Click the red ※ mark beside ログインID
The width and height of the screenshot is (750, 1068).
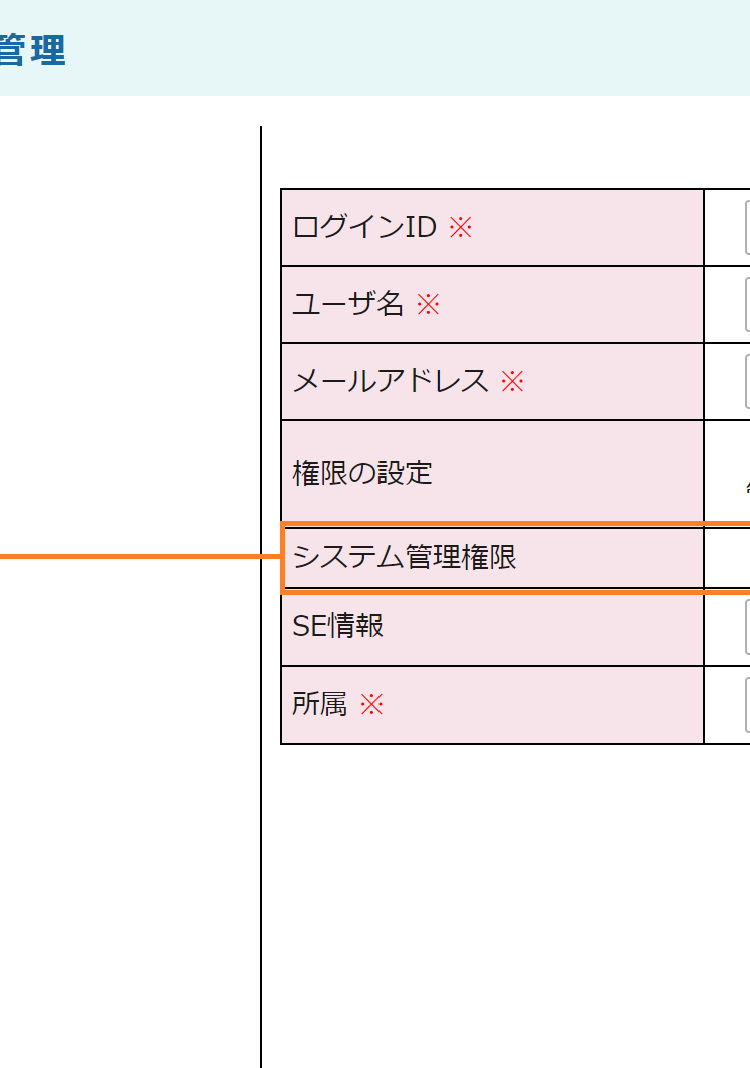tap(460, 227)
